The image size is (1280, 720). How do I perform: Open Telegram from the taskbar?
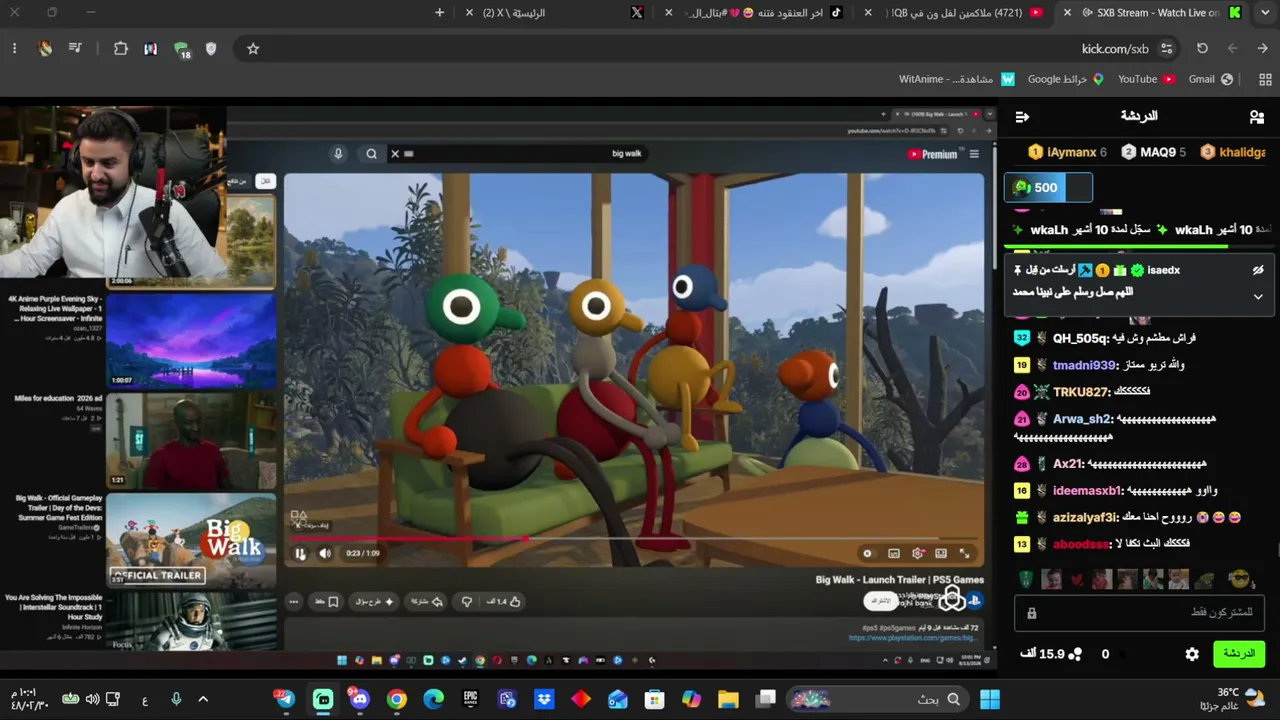click(x=285, y=699)
